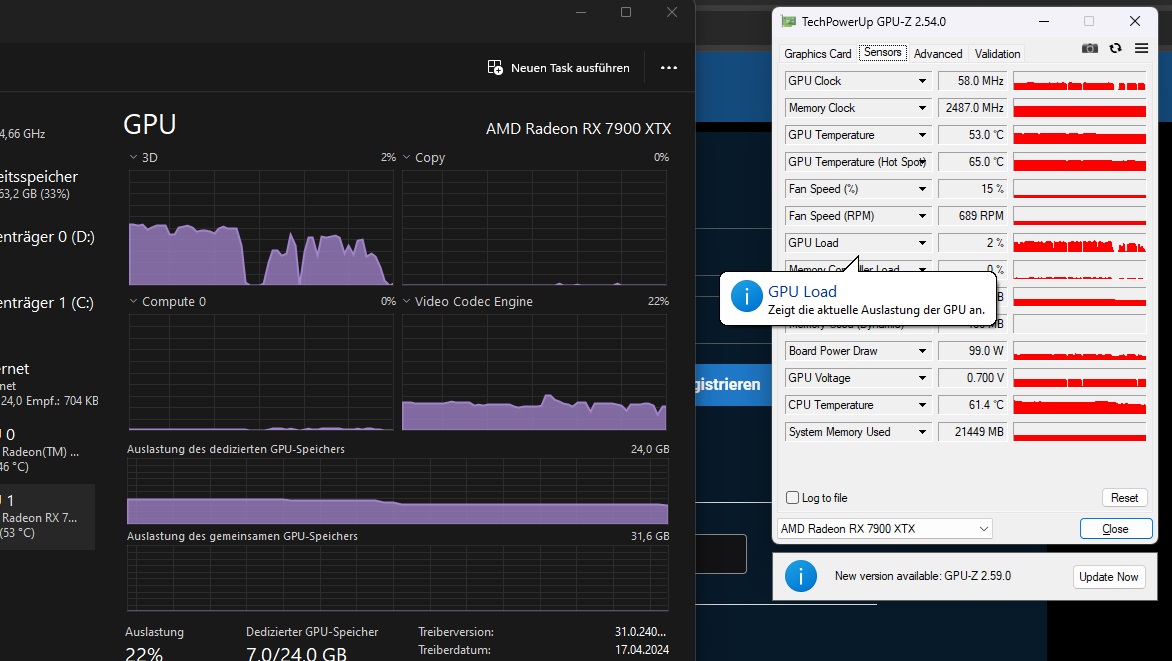Click the GPU Voltage 0.700 V value

(972, 378)
